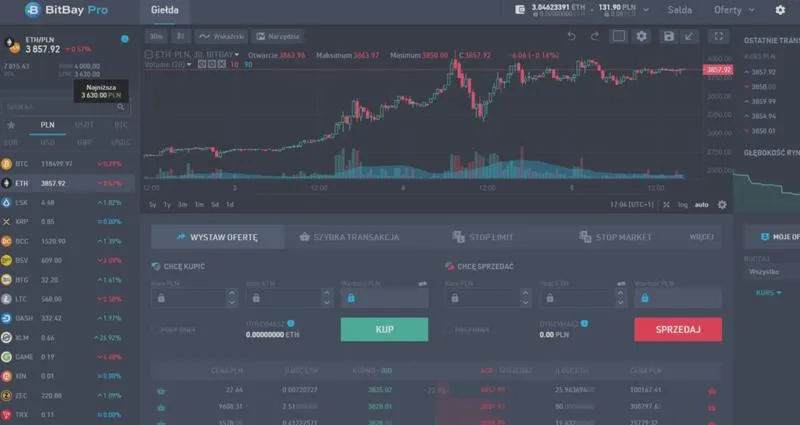Switch to the Stop Limit tab
This screenshot has width=800, height=425.
484,237
